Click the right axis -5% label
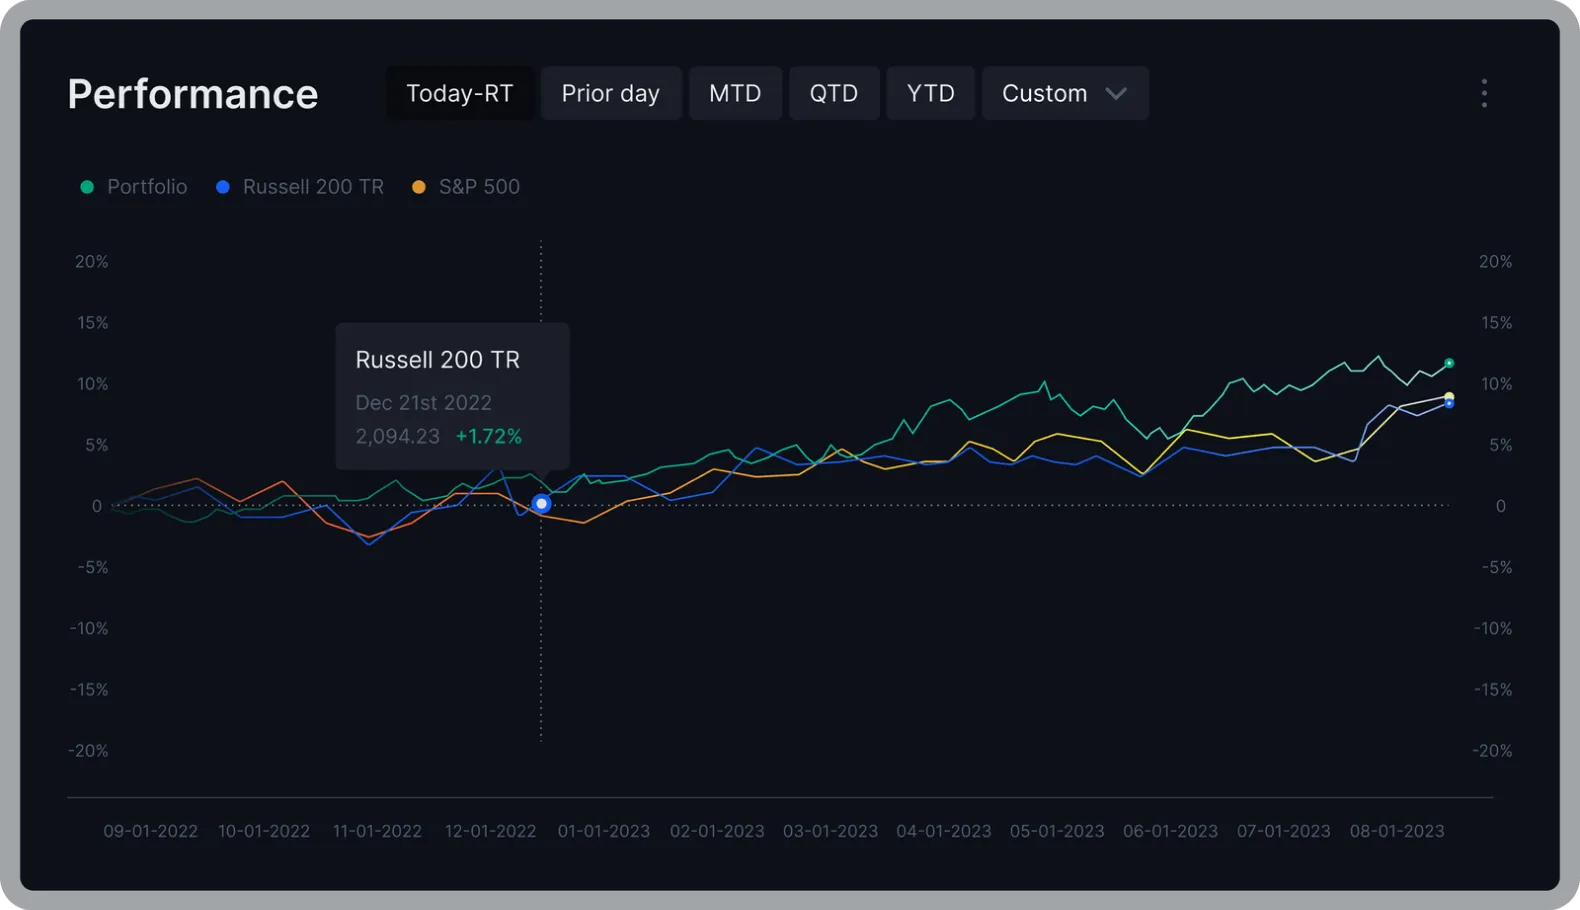The height and width of the screenshot is (910, 1580). point(1497,568)
